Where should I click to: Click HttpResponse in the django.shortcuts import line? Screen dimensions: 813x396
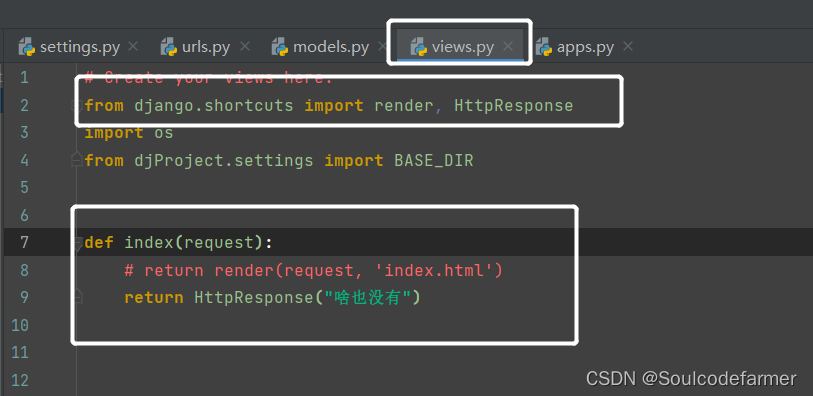tap(513, 106)
